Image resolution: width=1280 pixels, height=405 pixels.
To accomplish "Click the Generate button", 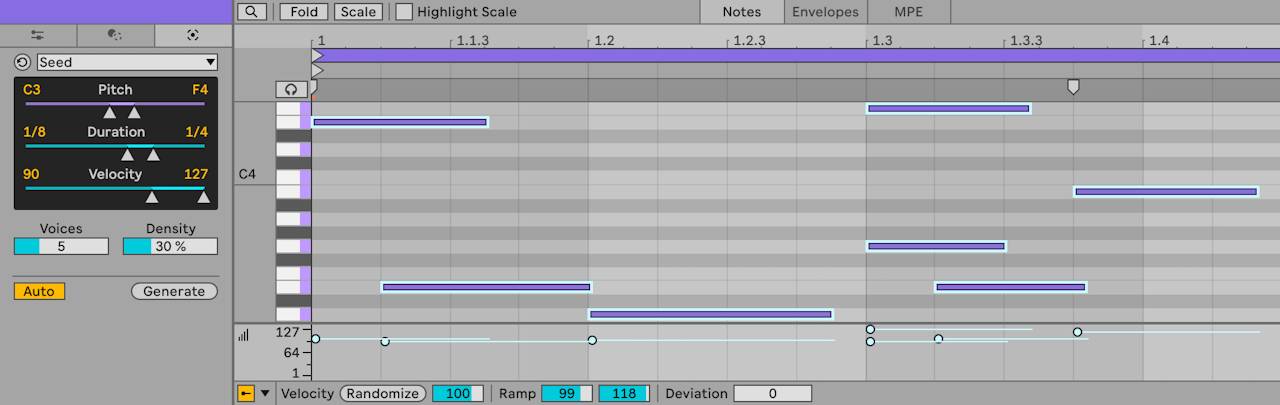I will (174, 291).
